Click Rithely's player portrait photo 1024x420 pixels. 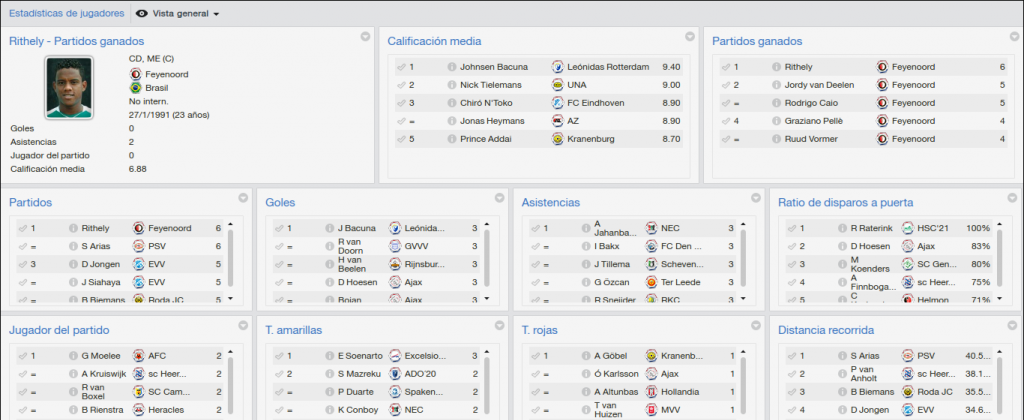tap(69, 88)
